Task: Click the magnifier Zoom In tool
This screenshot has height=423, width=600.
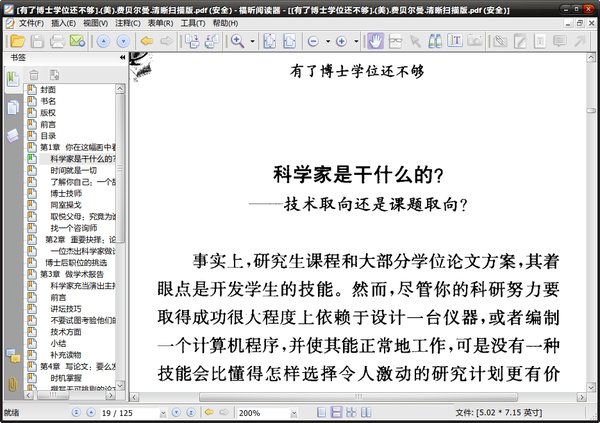Action: [237, 41]
